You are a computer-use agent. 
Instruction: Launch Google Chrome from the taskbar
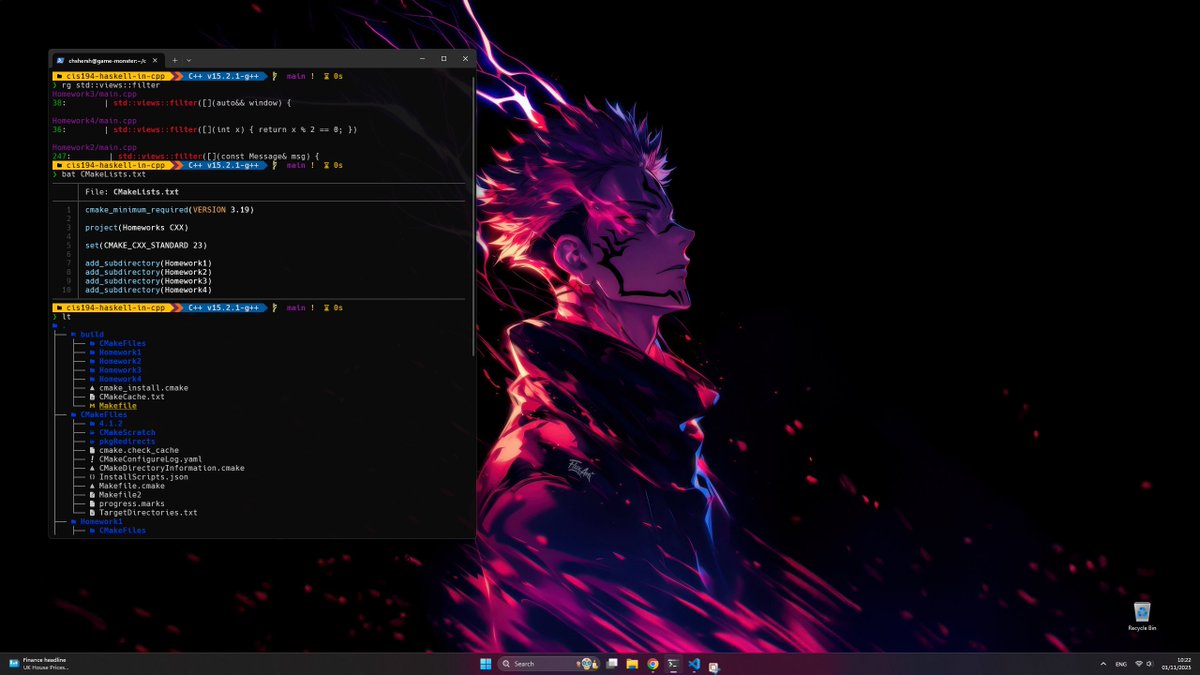[x=653, y=664]
